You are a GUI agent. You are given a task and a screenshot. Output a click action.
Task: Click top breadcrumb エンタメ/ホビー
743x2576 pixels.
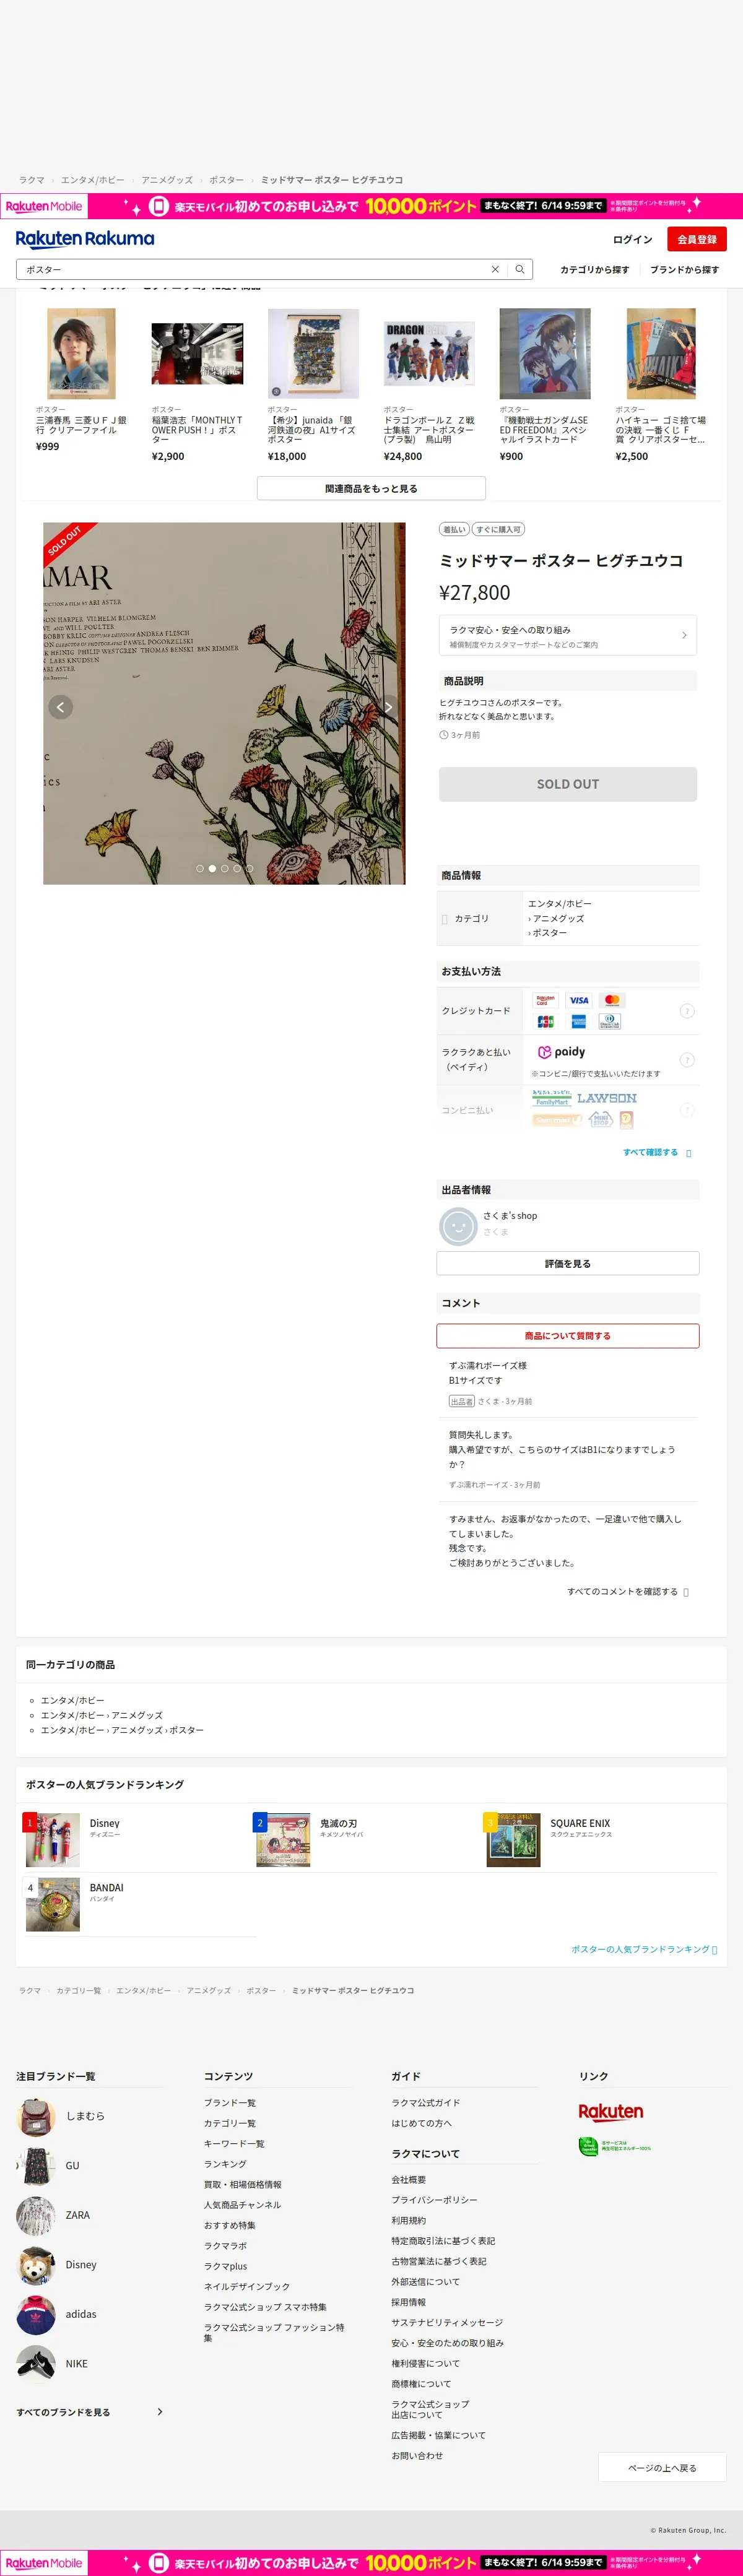tap(93, 180)
